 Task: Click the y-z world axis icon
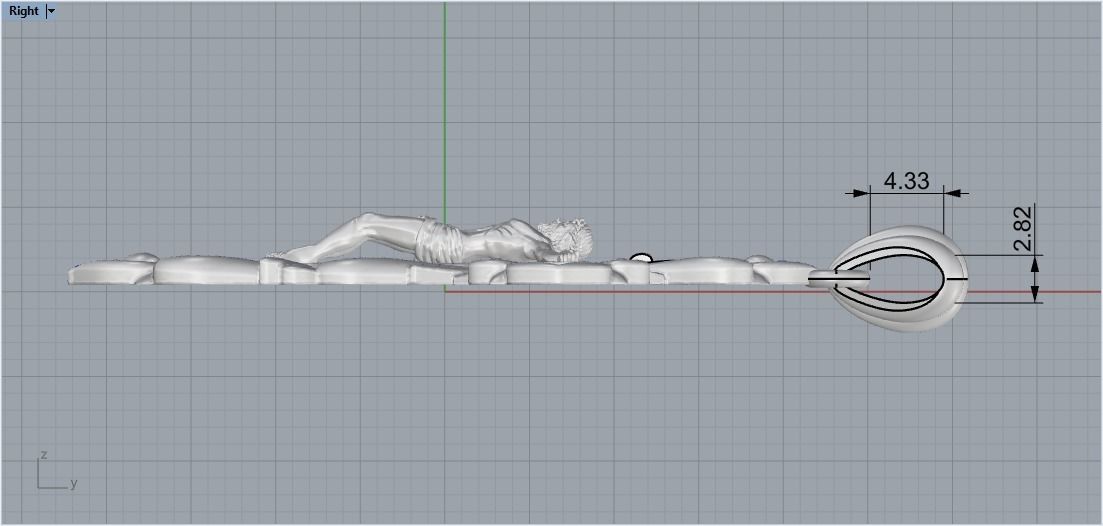56,471
